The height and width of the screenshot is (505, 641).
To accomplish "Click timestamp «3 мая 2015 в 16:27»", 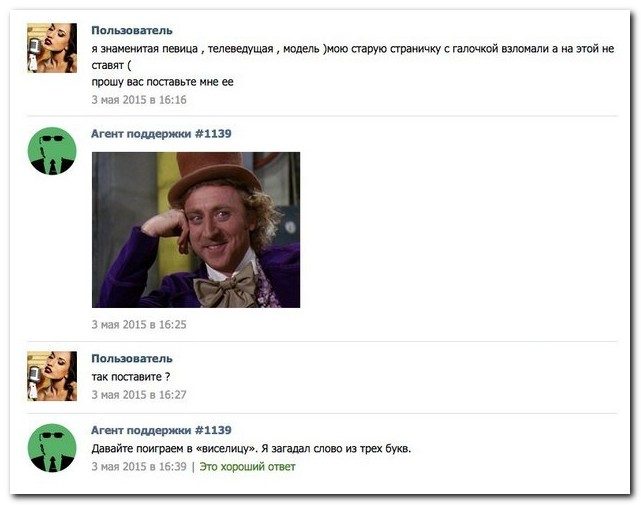I will click(x=139, y=395).
